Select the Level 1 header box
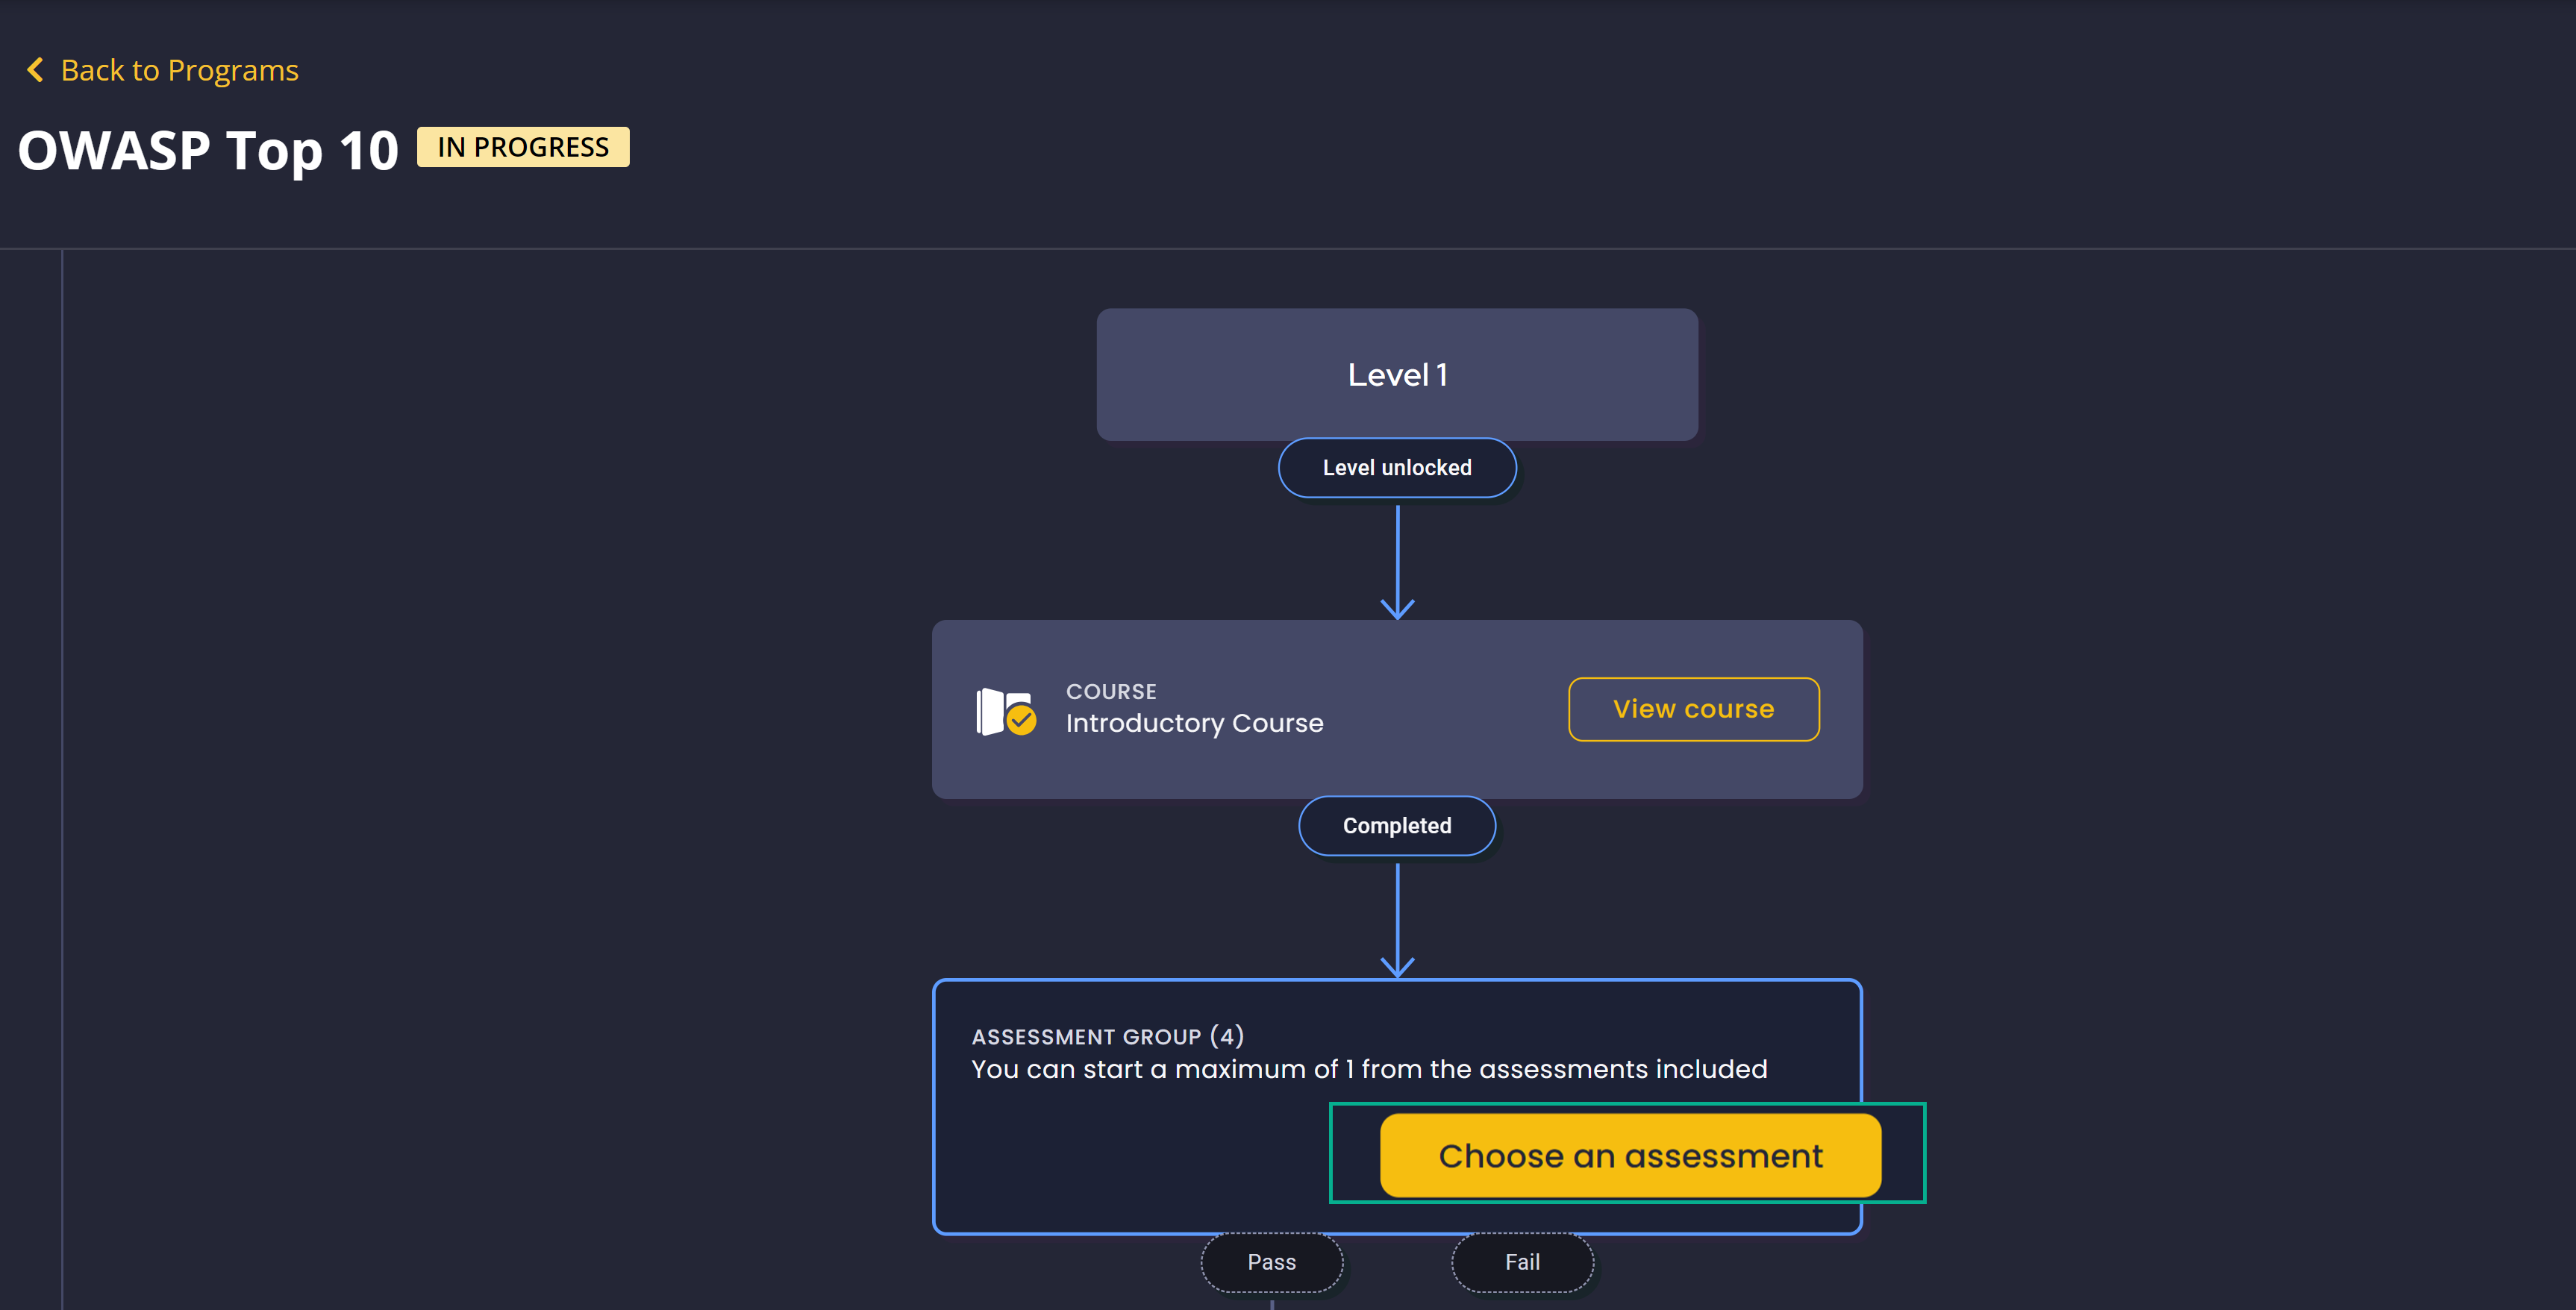Image resolution: width=2576 pixels, height=1310 pixels. (x=1397, y=374)
